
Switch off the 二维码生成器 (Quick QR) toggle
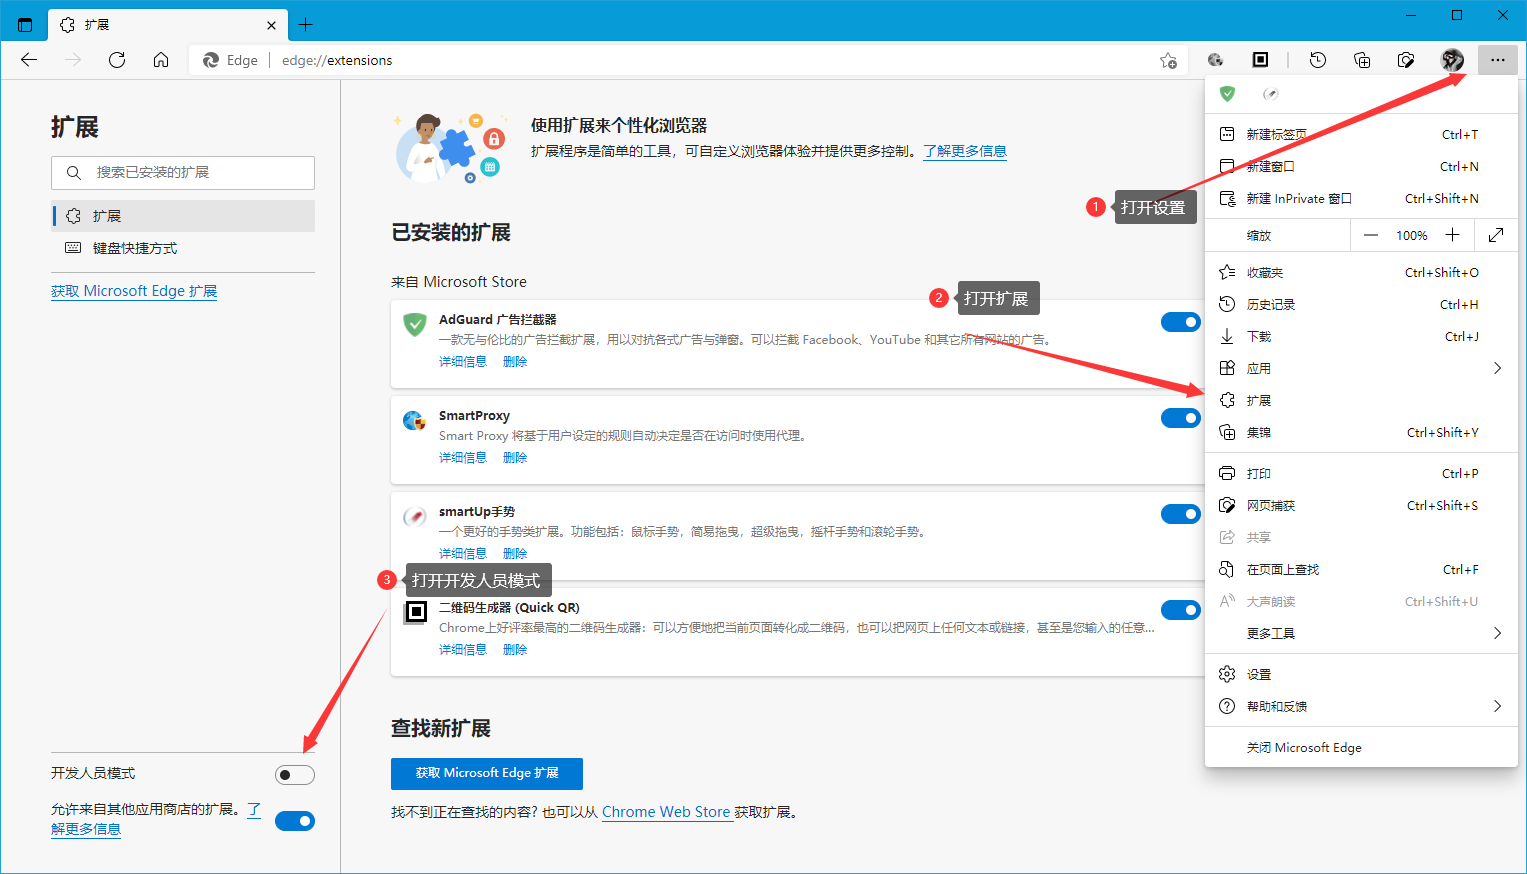(1181, 610)
